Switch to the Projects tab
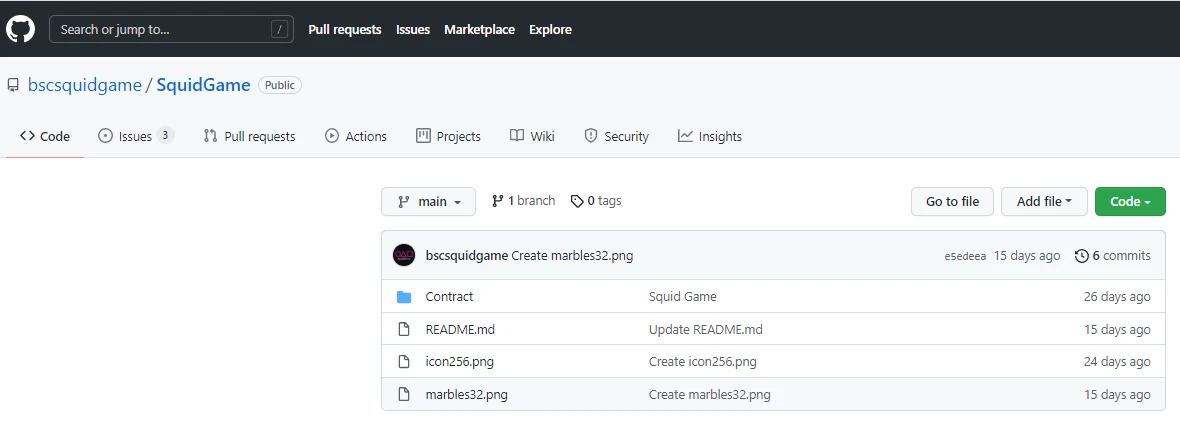 pos(449,136)
